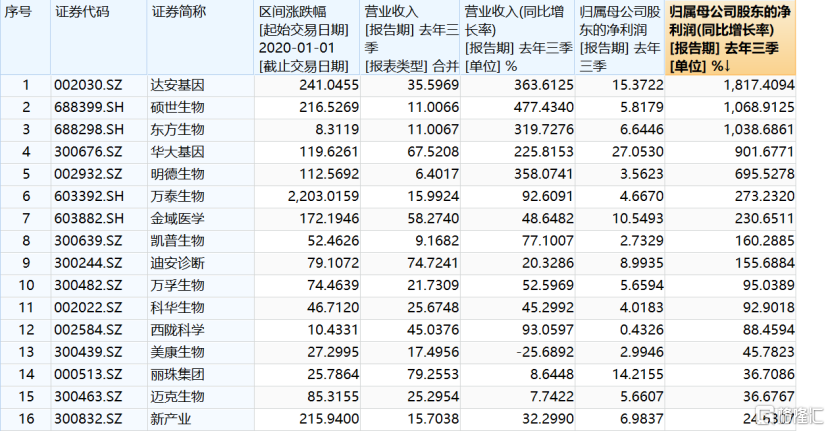Click stock name 新产业

170,419
